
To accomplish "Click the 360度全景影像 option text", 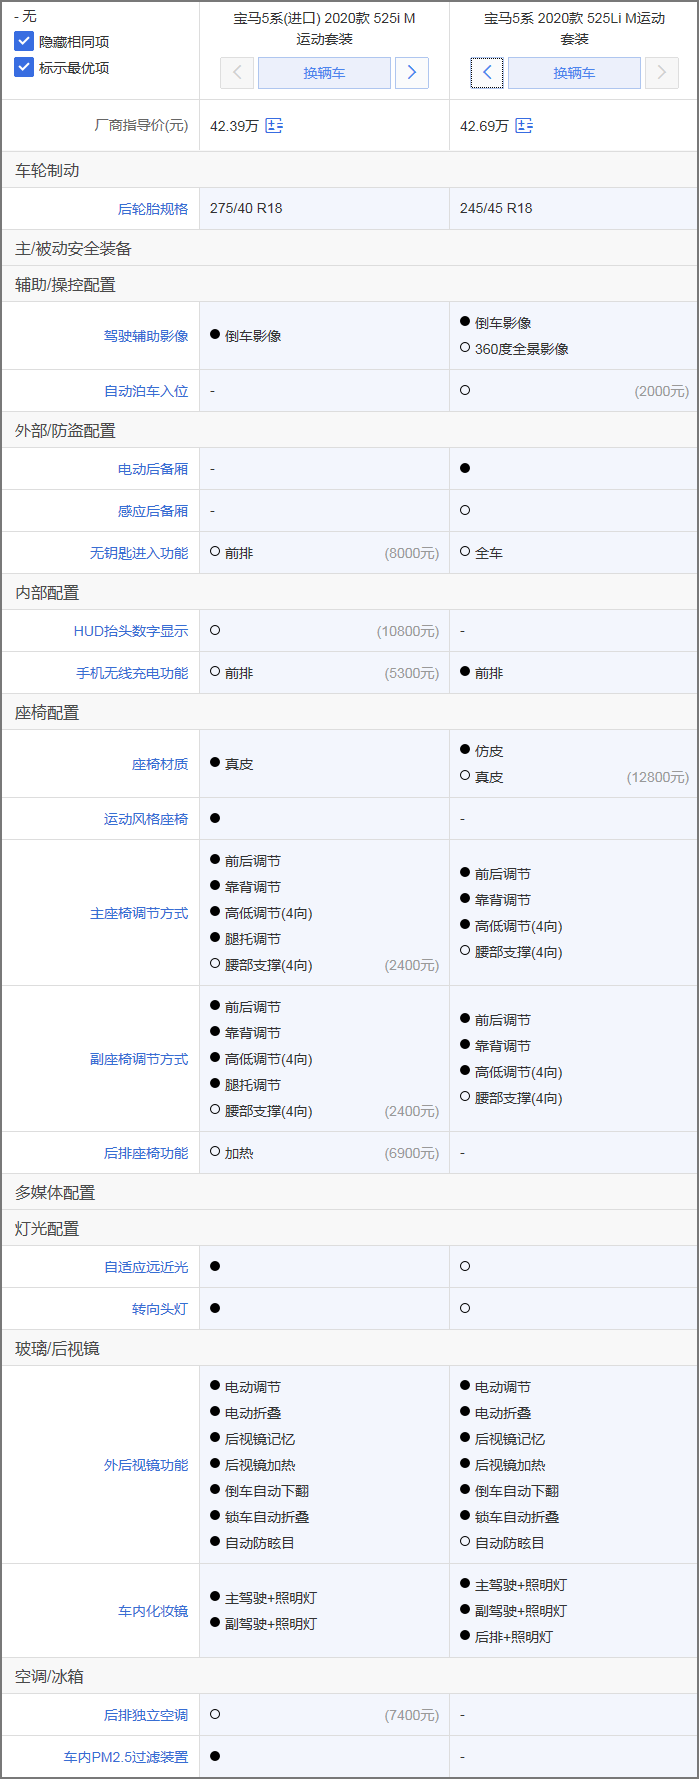I will coord(522,349).
